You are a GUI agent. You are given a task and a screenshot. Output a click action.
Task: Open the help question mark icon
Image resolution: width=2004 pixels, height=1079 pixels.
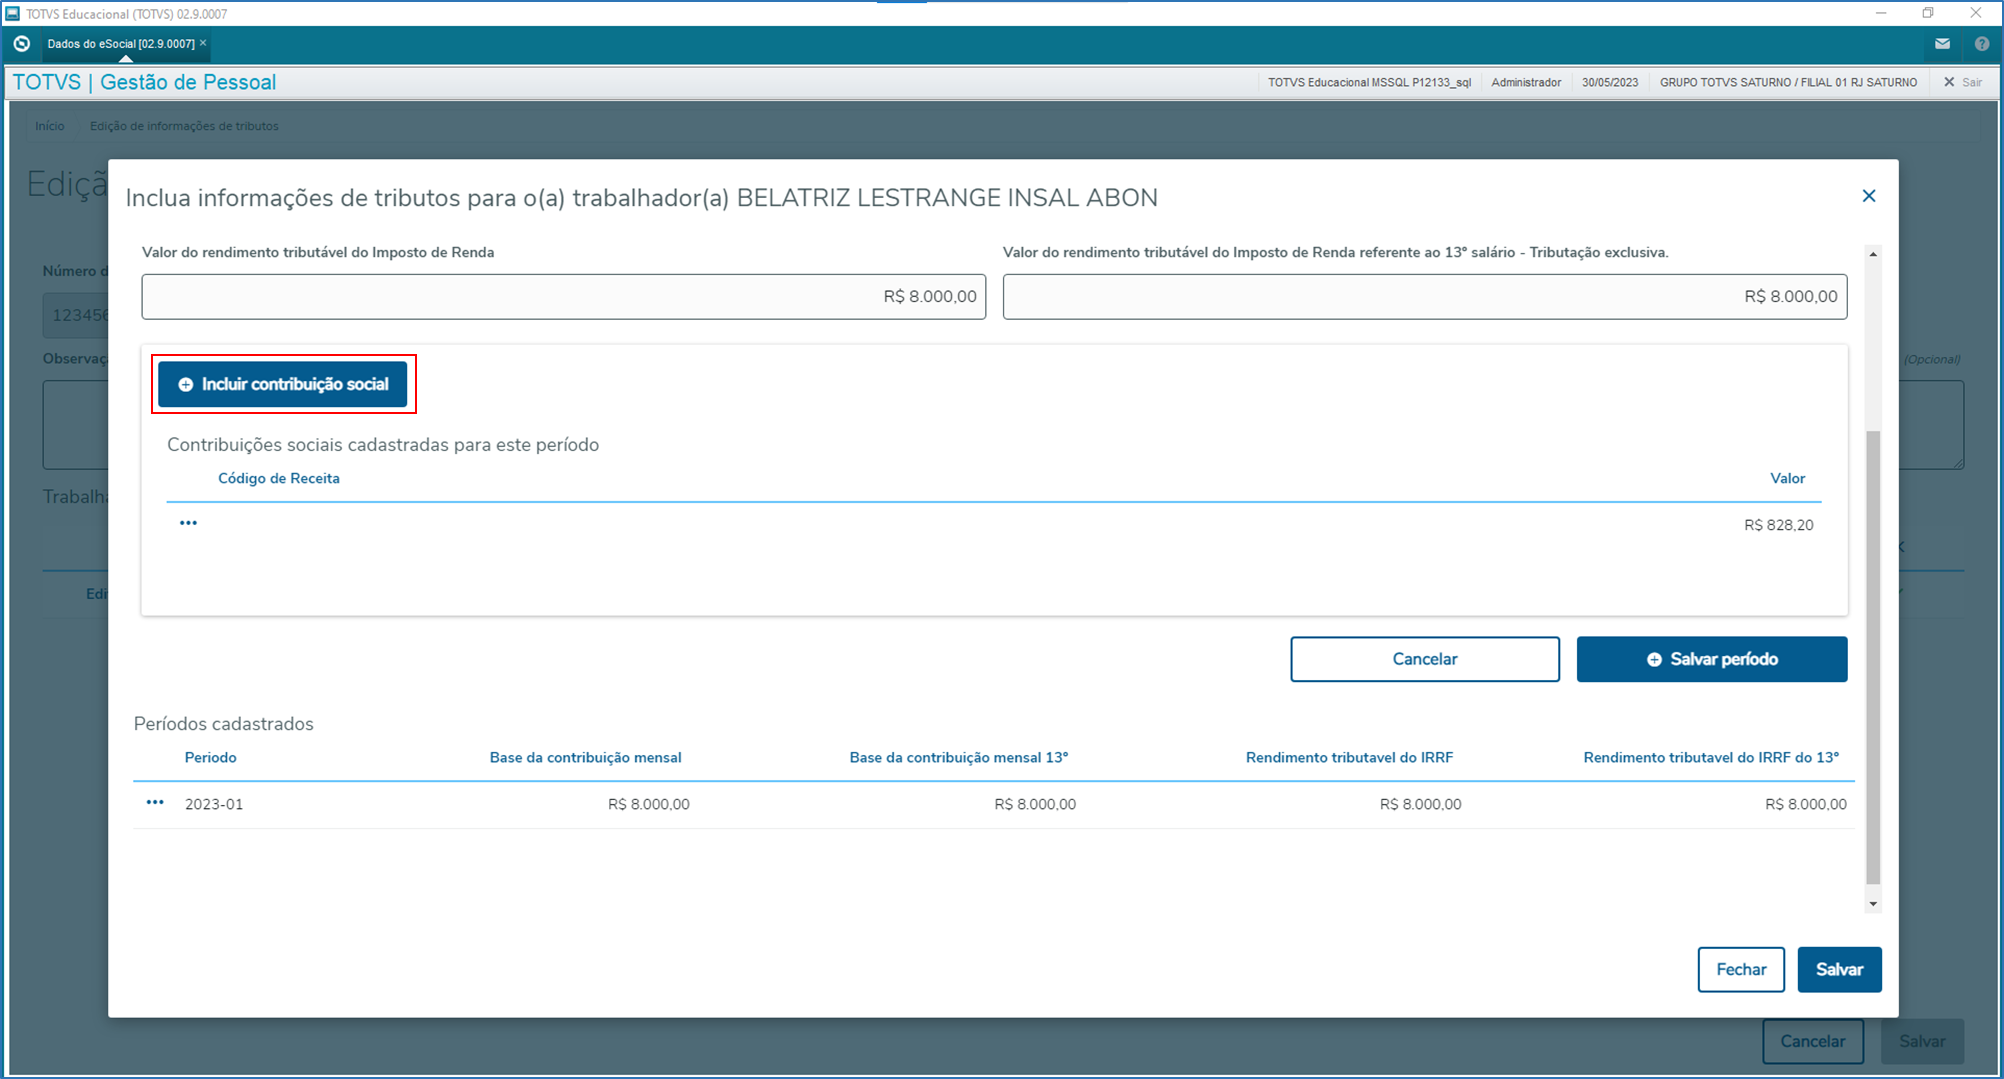coord(1981,44)
